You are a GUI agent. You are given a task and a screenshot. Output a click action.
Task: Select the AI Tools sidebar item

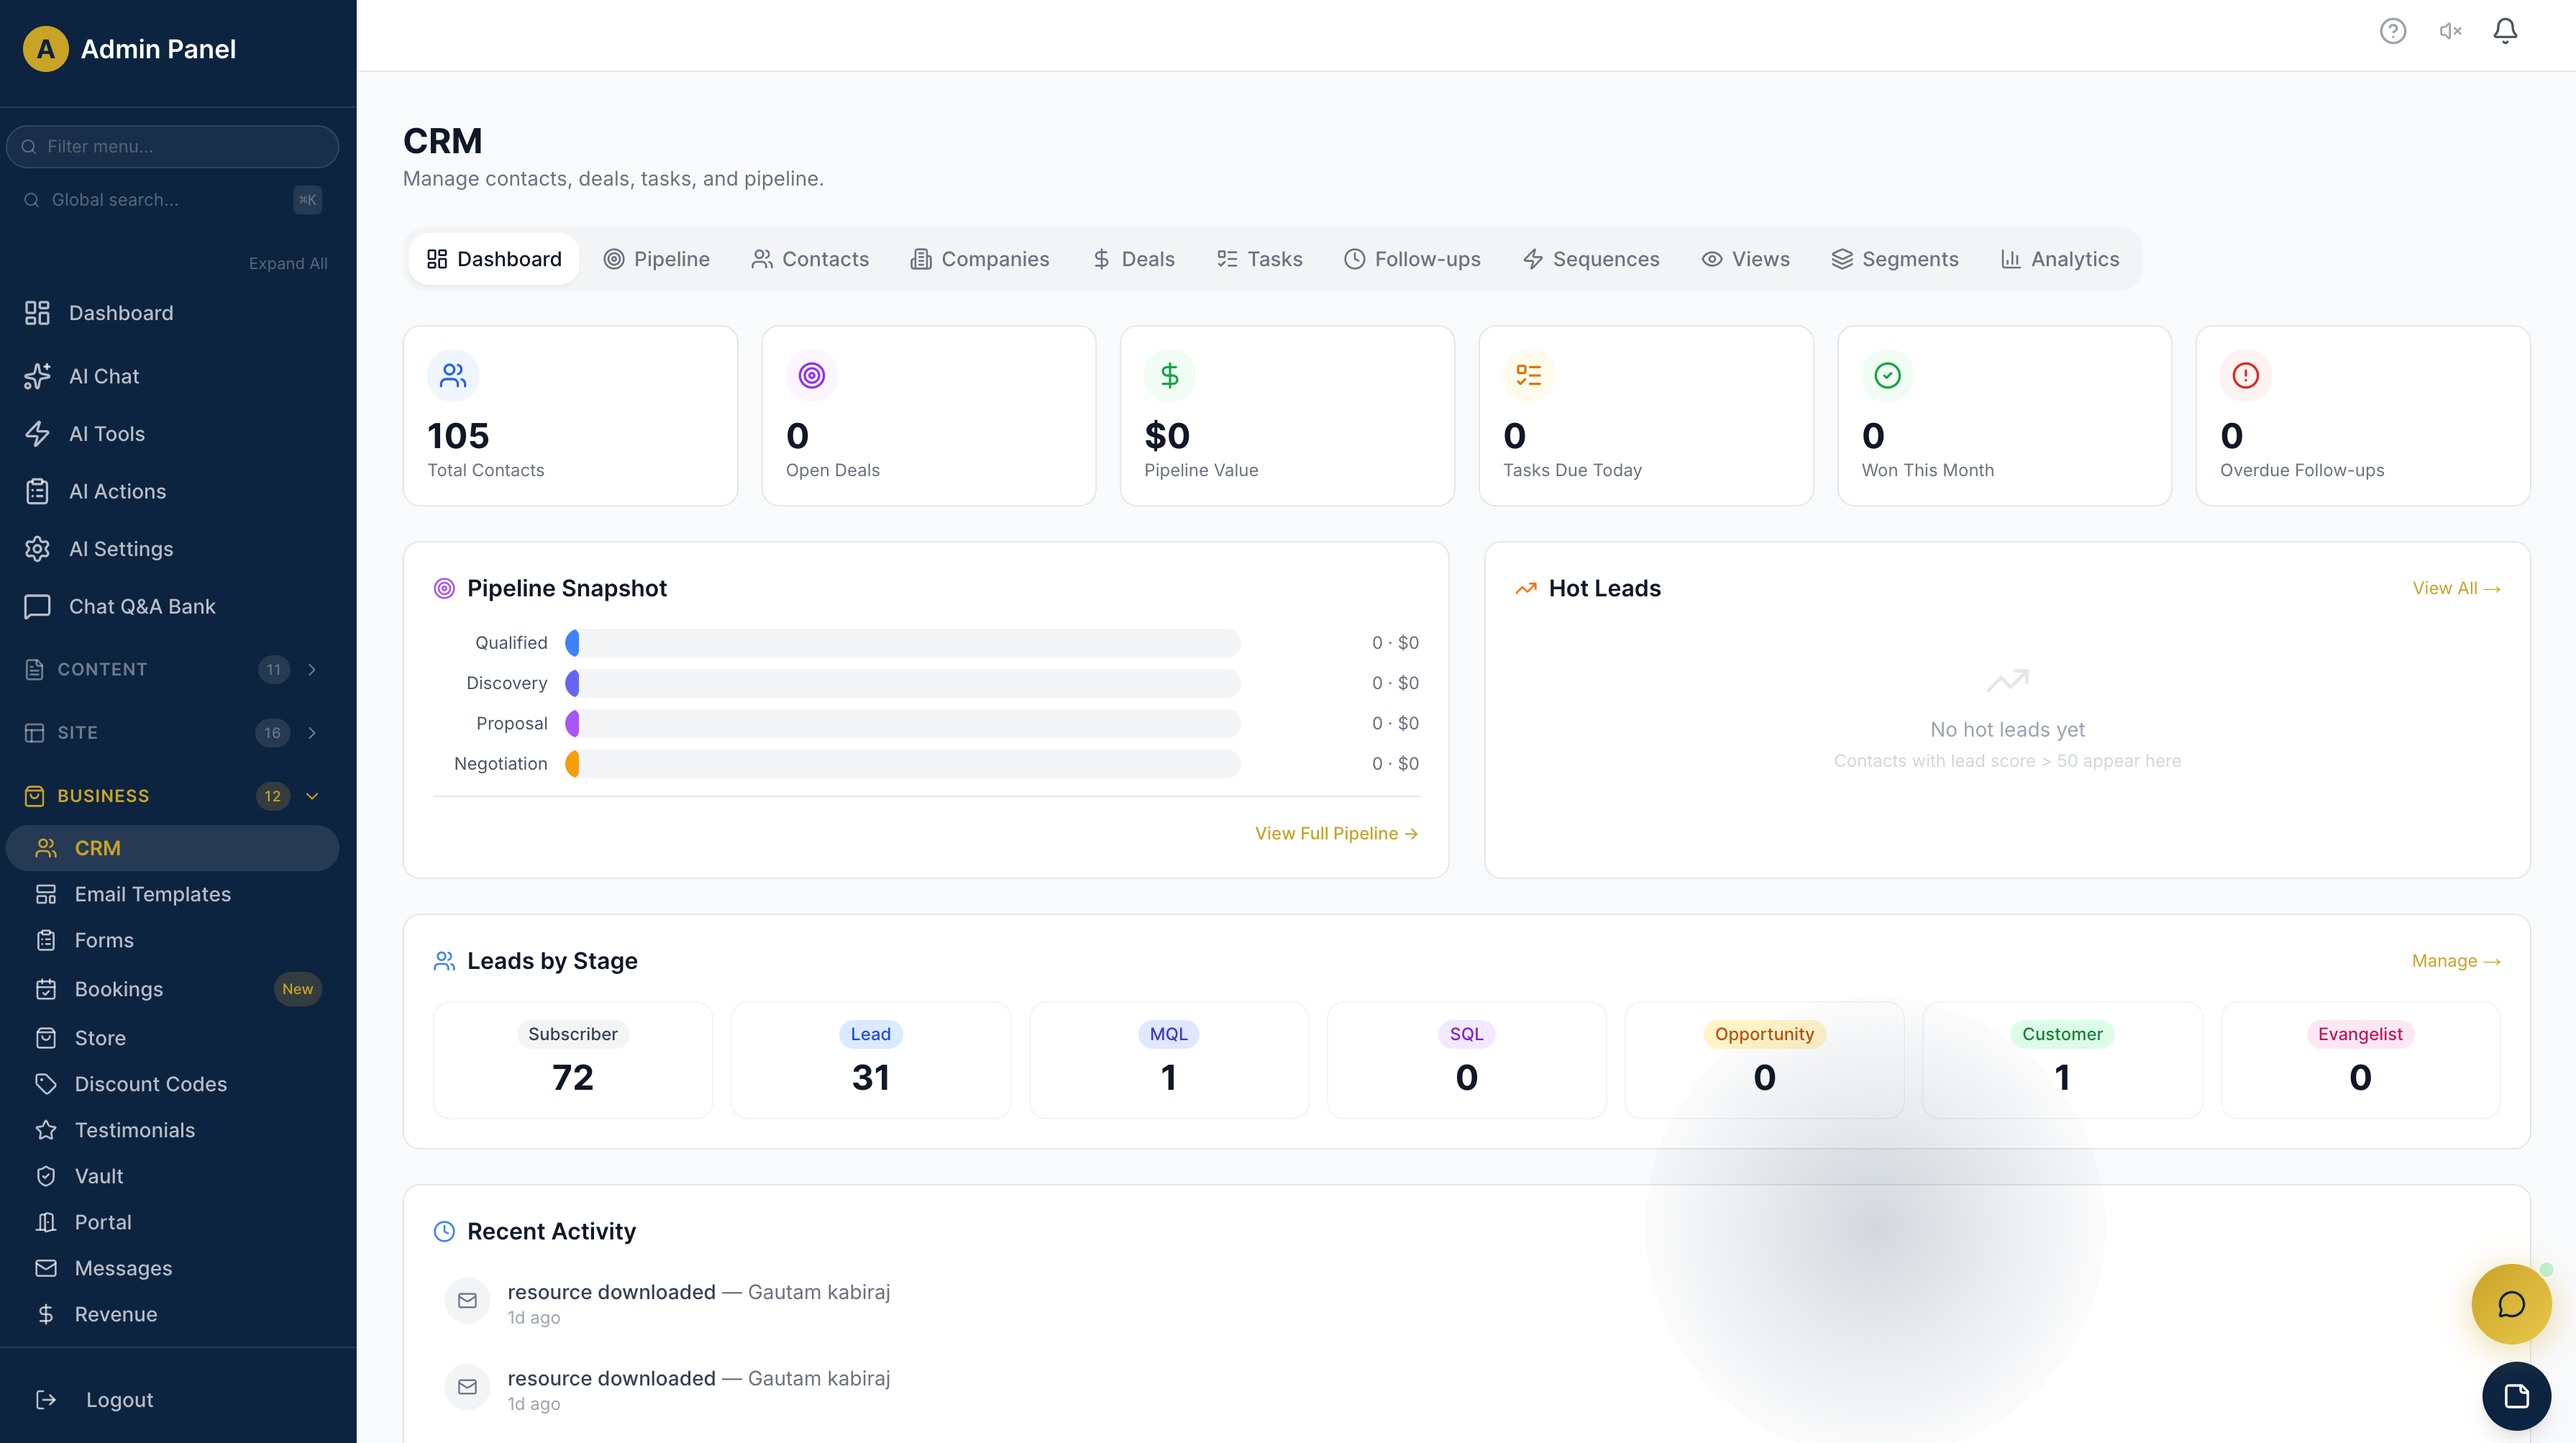pyautogui.click(x=107, y=434)
